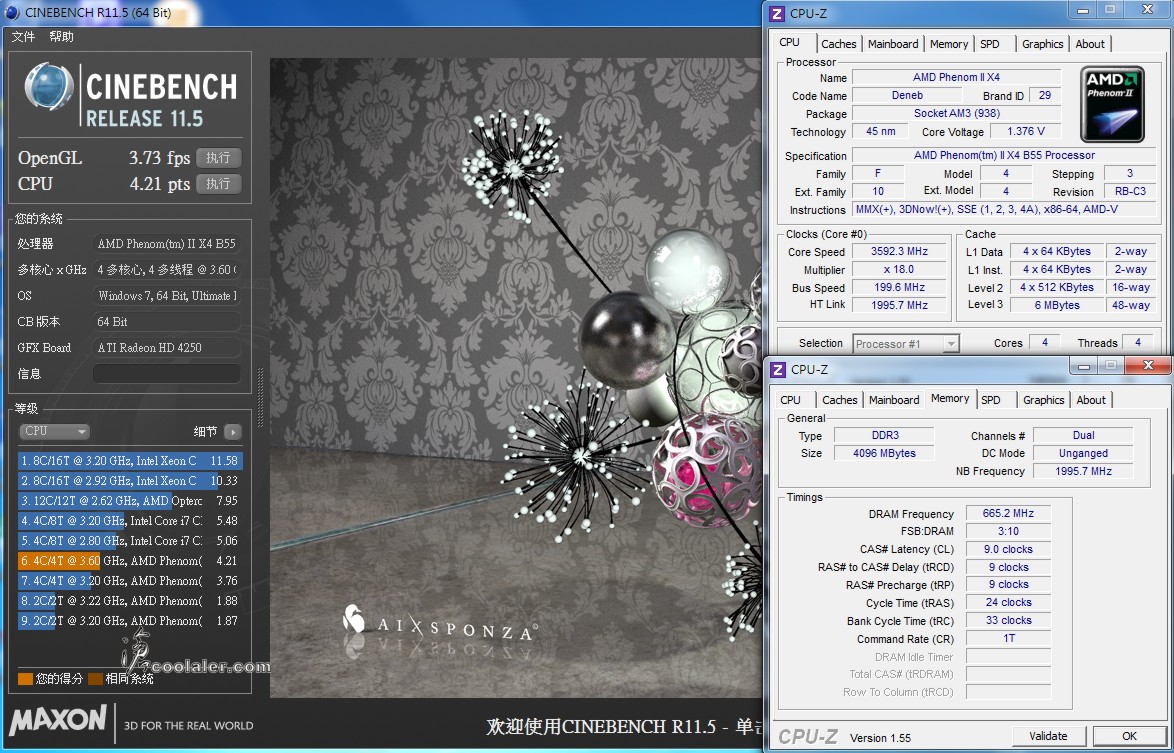Select ranking row 7 AMD Phenom 3.76
1174x753 pixels.
(130, 581)
